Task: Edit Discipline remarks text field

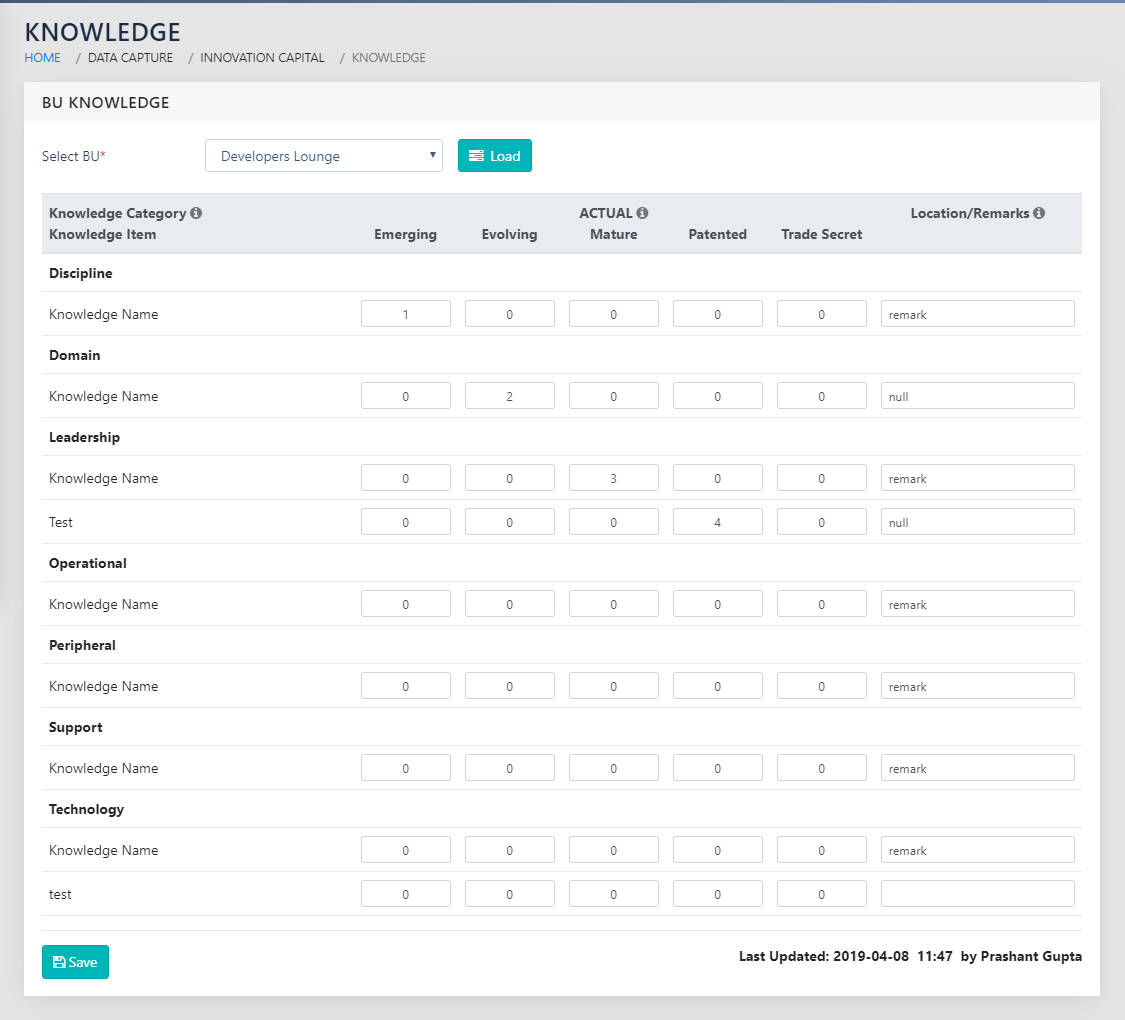Action: (x=977, y=314)
